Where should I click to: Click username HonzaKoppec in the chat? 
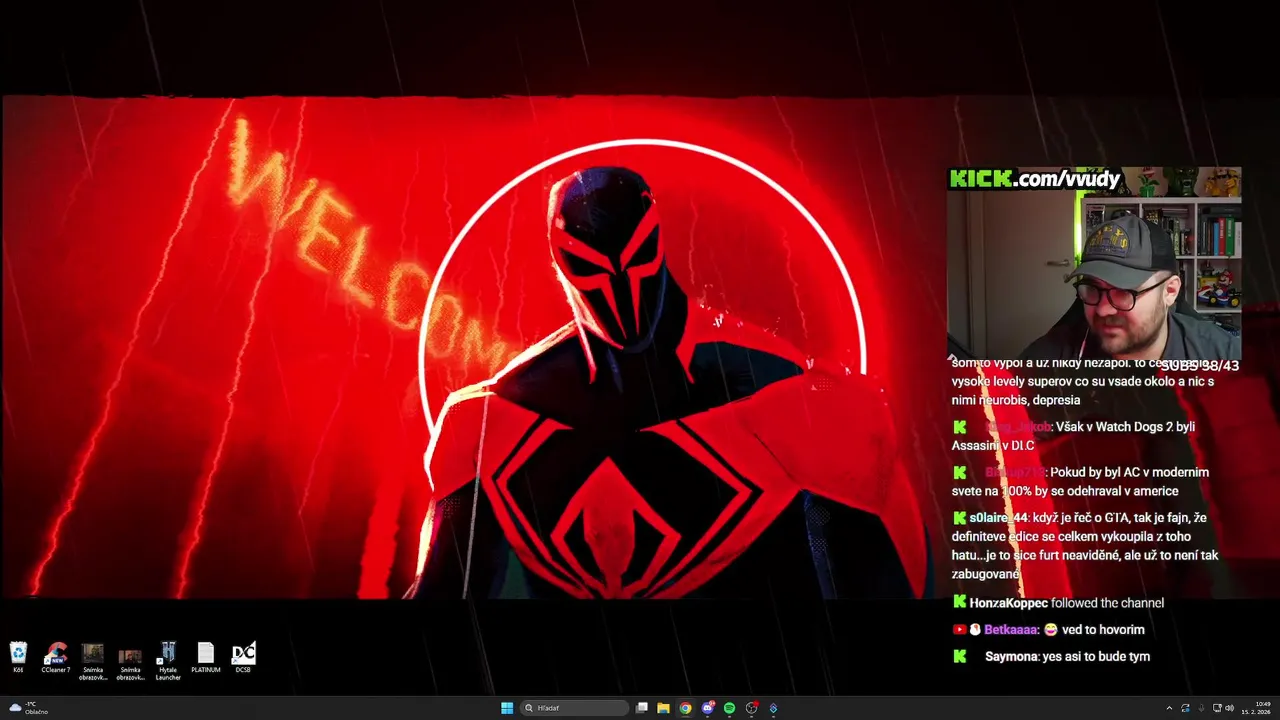[x=1008, y=603]
